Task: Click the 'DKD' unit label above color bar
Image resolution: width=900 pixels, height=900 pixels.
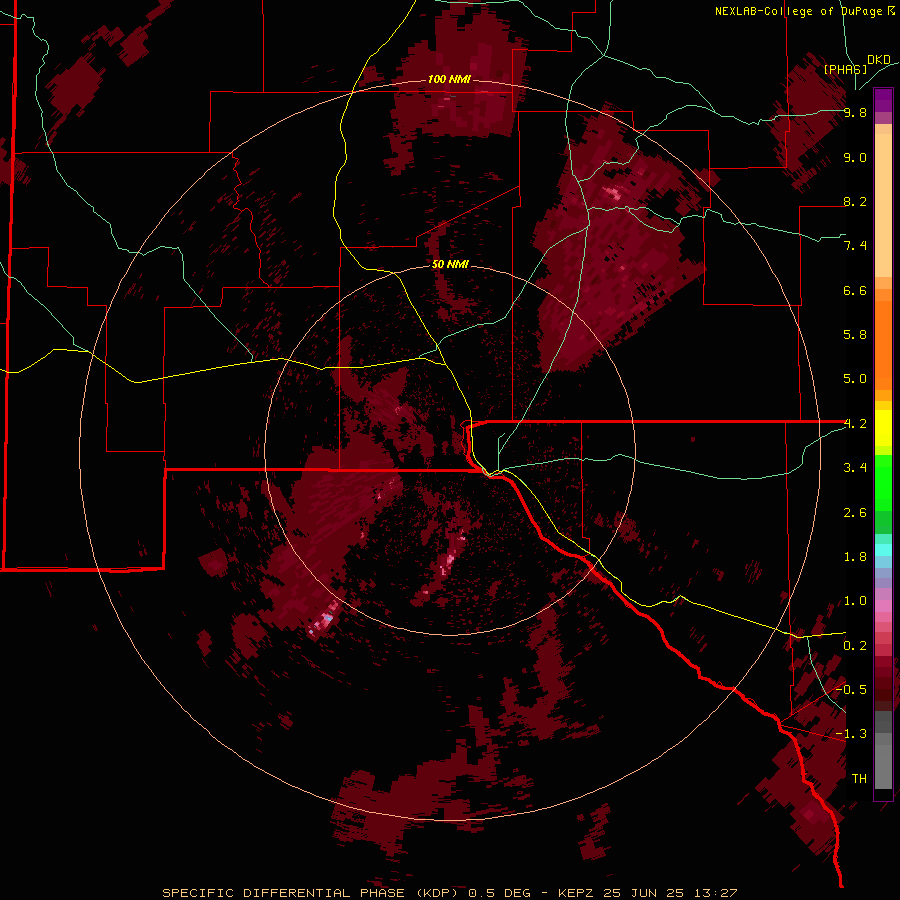Action: 879,60
